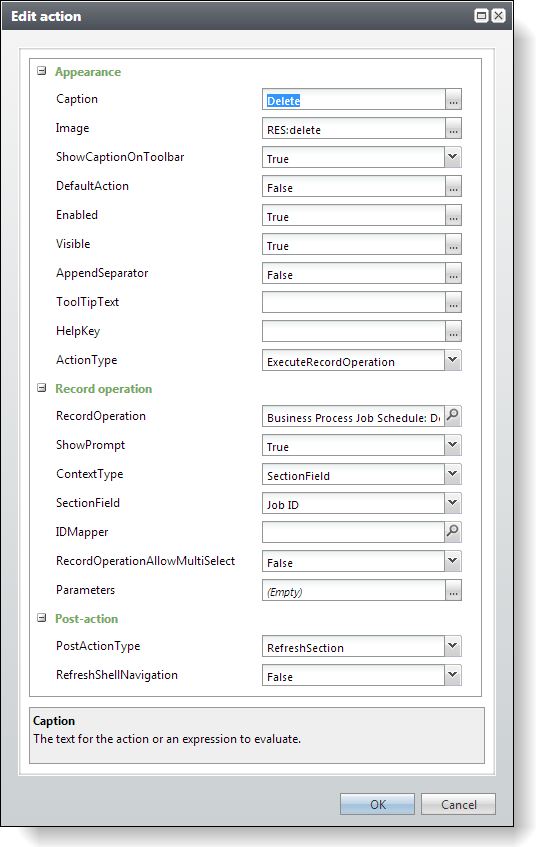This screenshot has width=536, height=847.
Task: Open the Visible expression ellipsis button
Action: 453,244
